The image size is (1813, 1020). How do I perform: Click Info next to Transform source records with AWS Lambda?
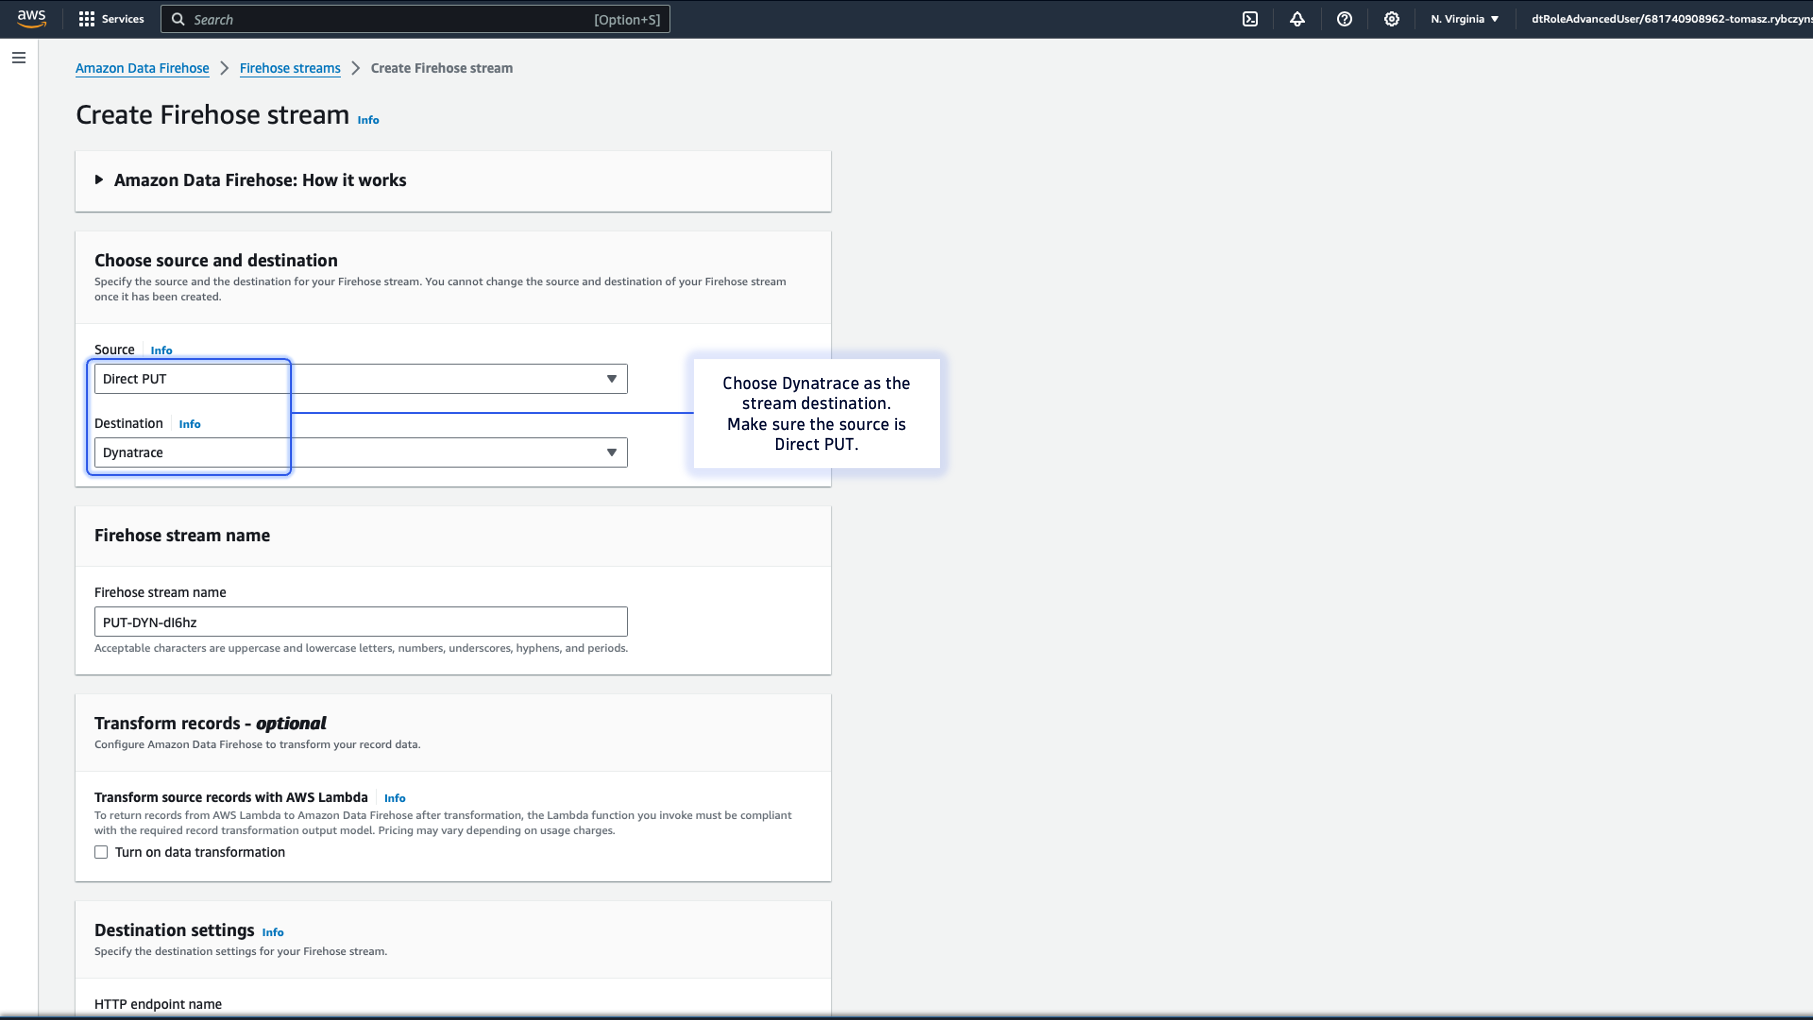[394, 797]
